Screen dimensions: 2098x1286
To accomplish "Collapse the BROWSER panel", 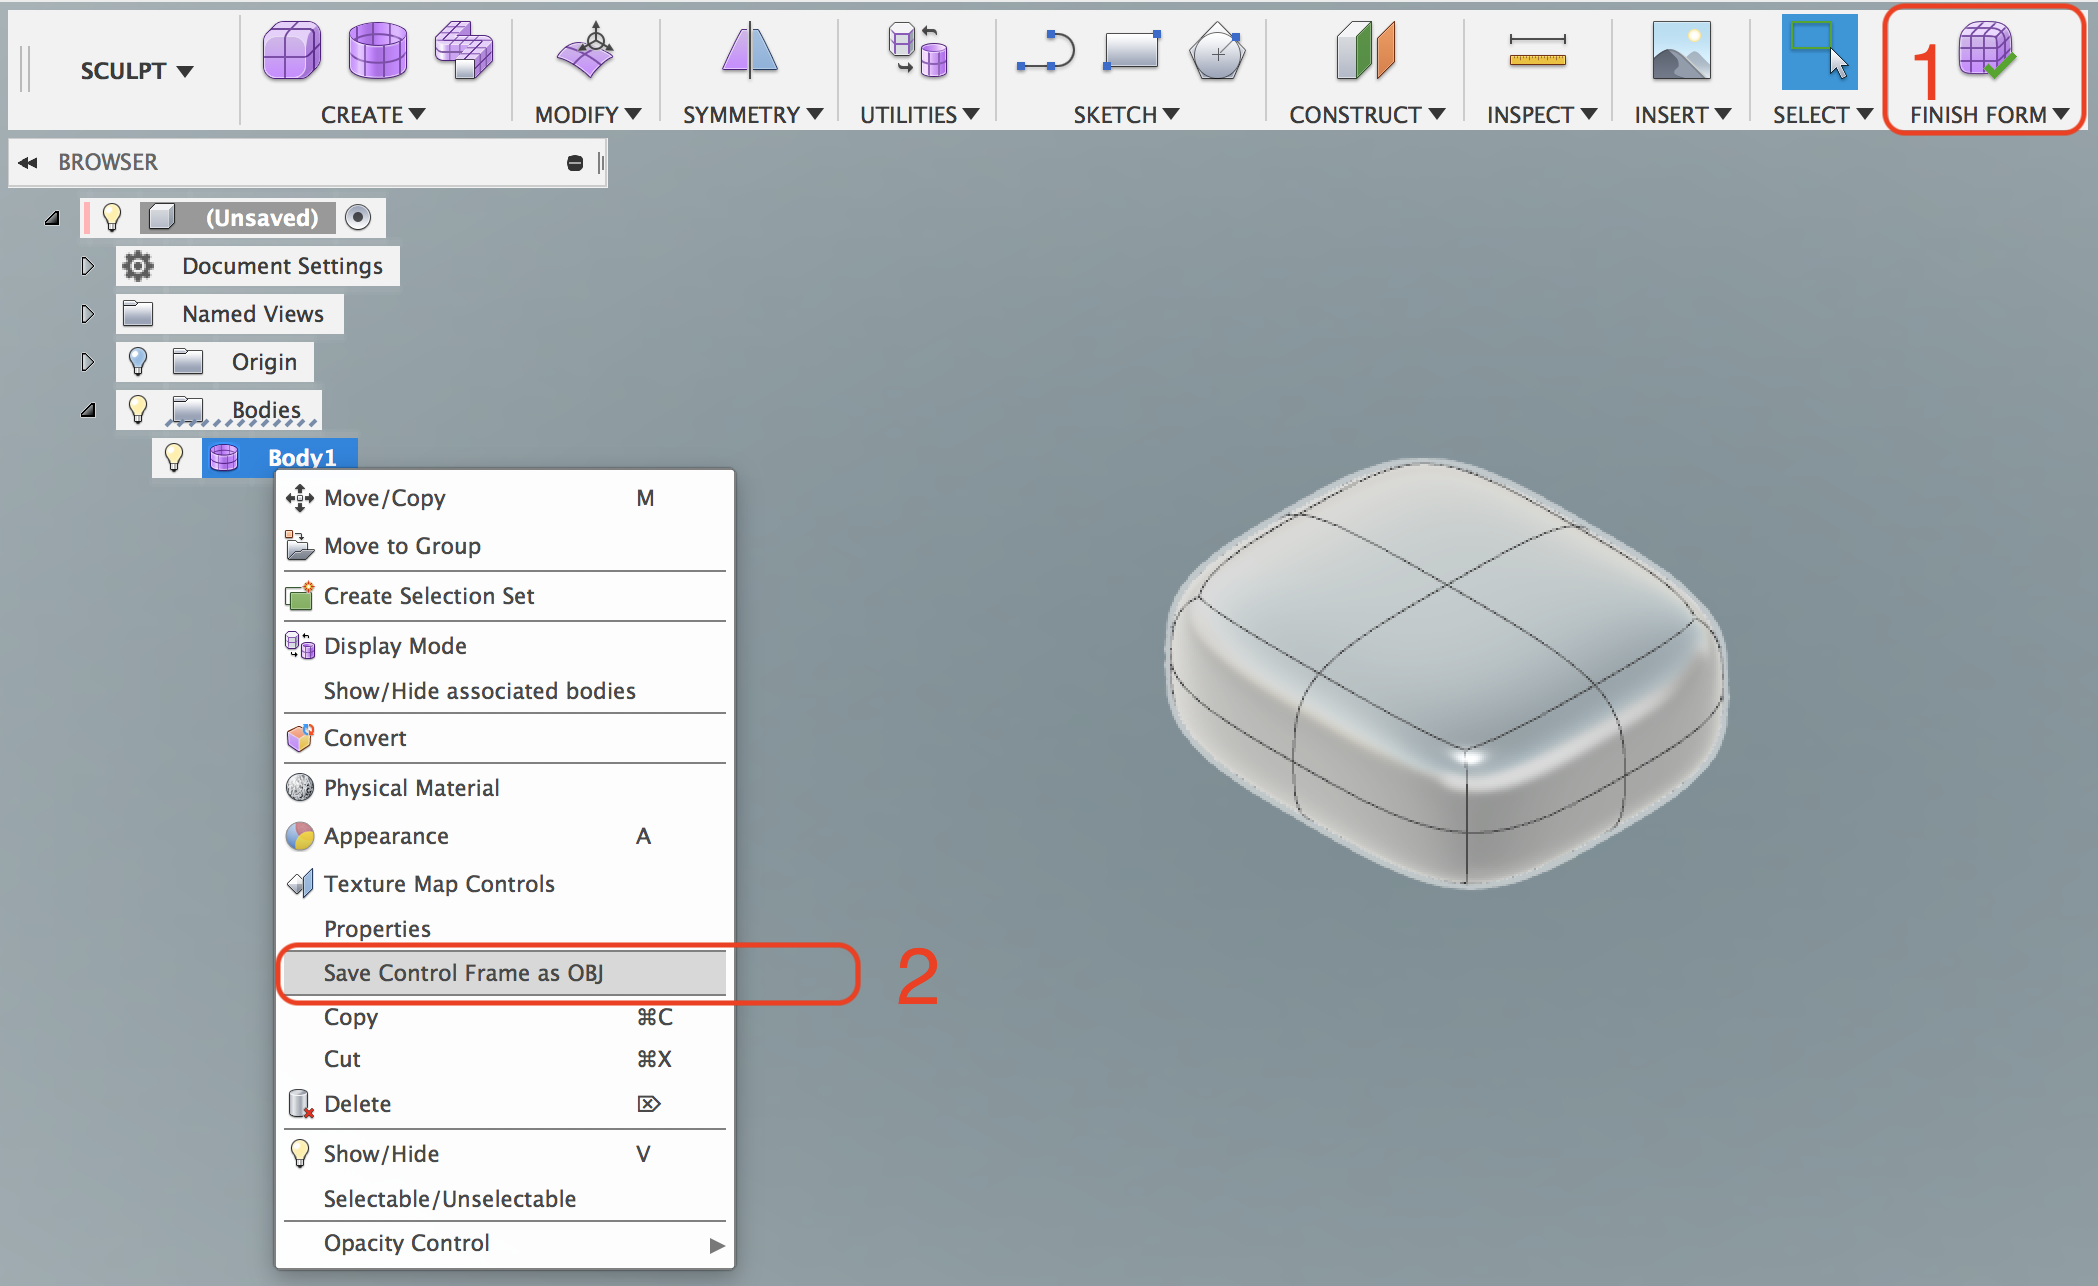I will pos(27,162).
